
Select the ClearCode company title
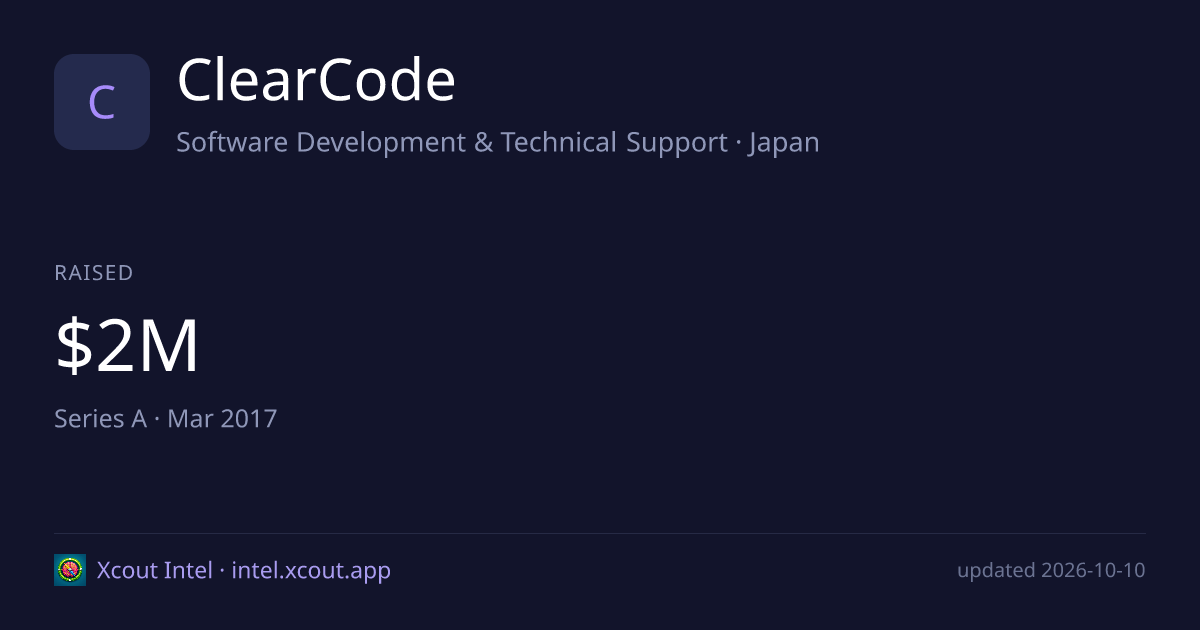[316, 81]
